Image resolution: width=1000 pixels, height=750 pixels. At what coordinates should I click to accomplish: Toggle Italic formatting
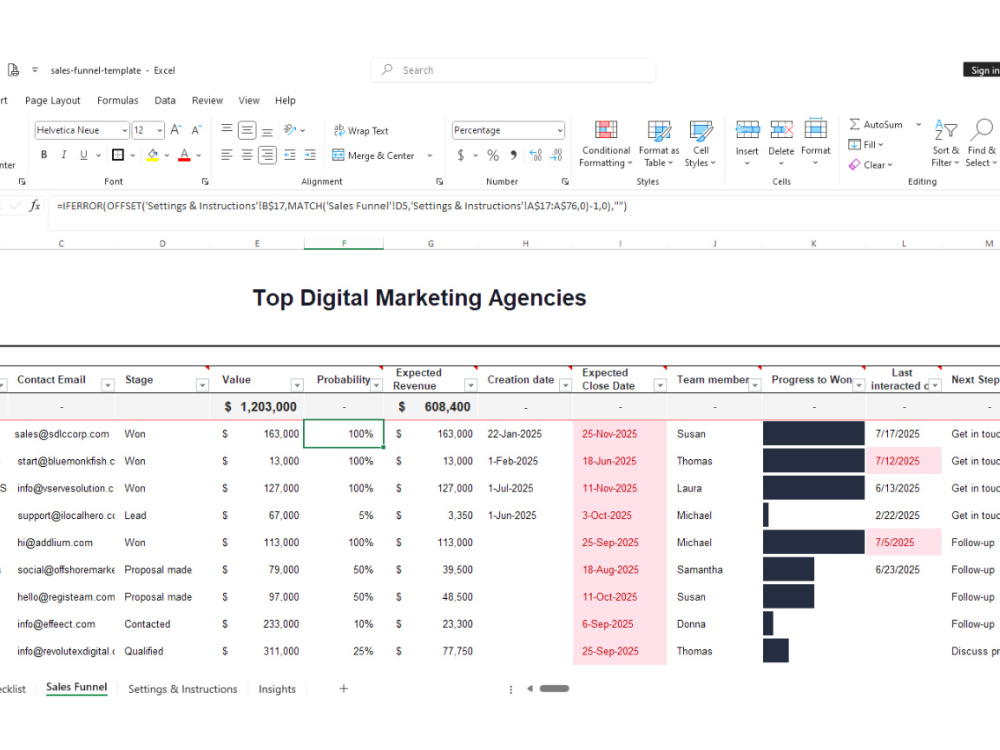tap(64, 155)
